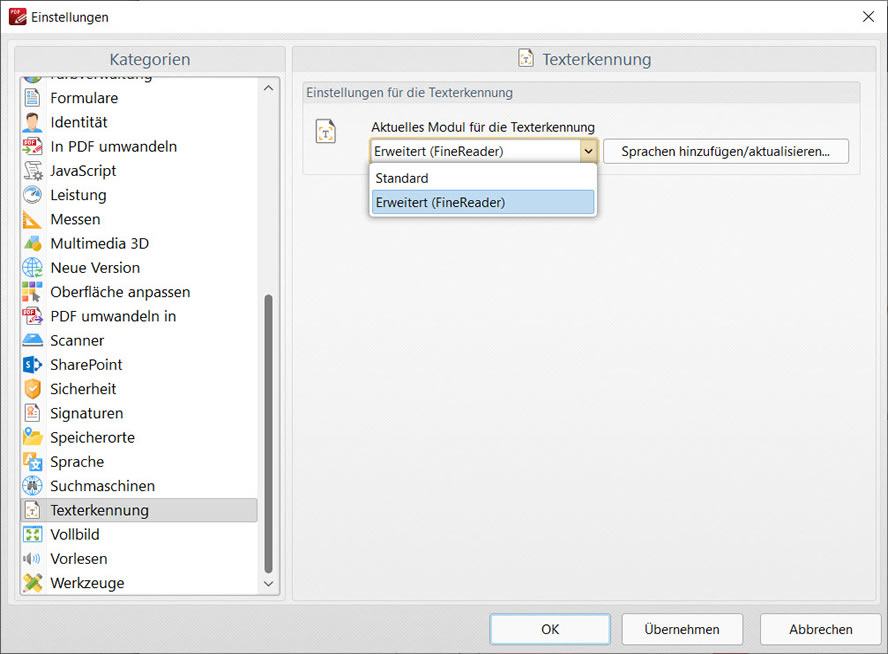Select the Scanner category
888x654 pixels.
[x=139, y=340]
